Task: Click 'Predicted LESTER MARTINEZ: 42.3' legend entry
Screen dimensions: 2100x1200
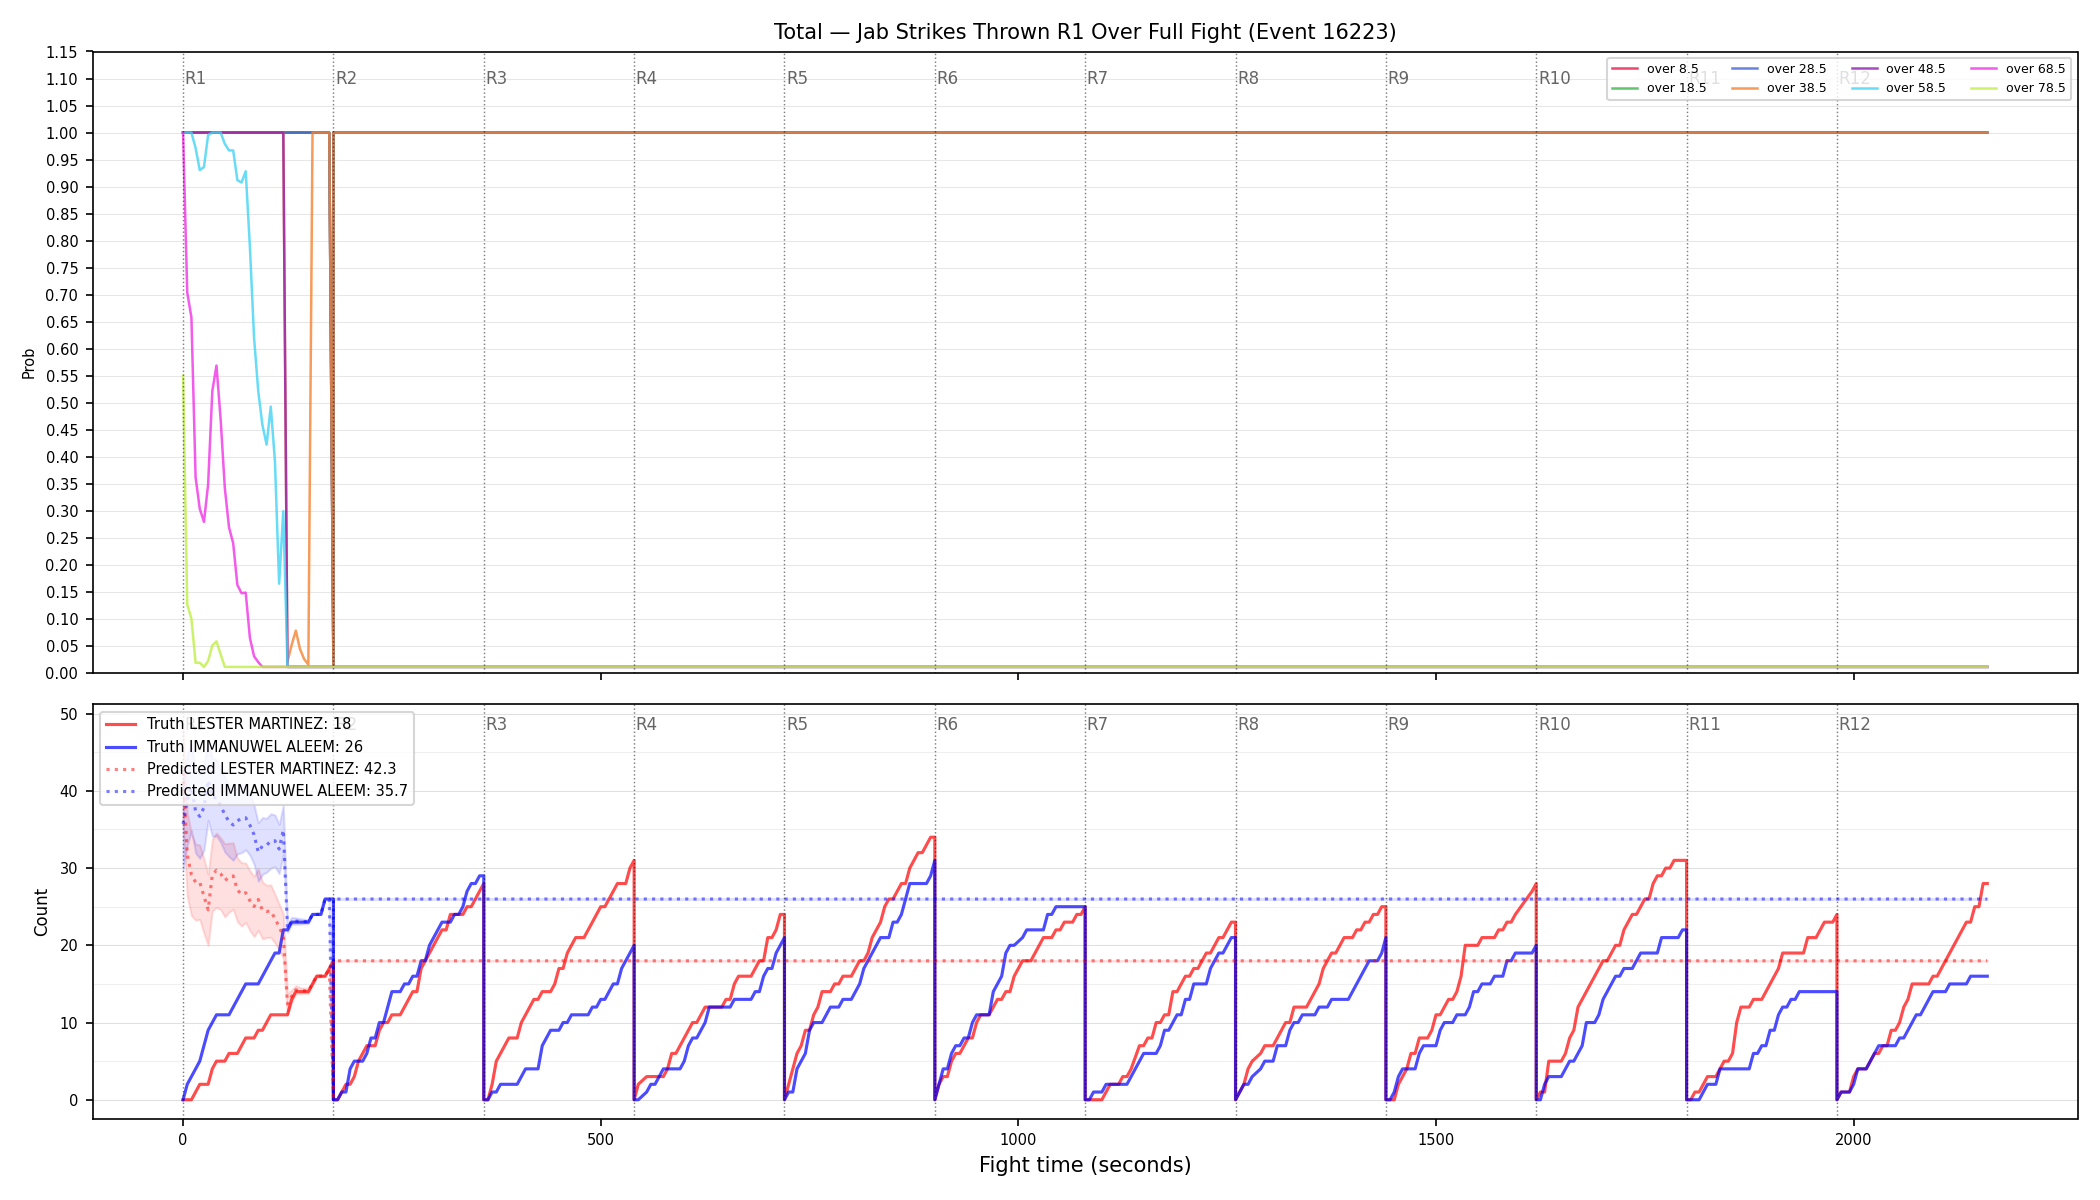Action: coord(251,769)
